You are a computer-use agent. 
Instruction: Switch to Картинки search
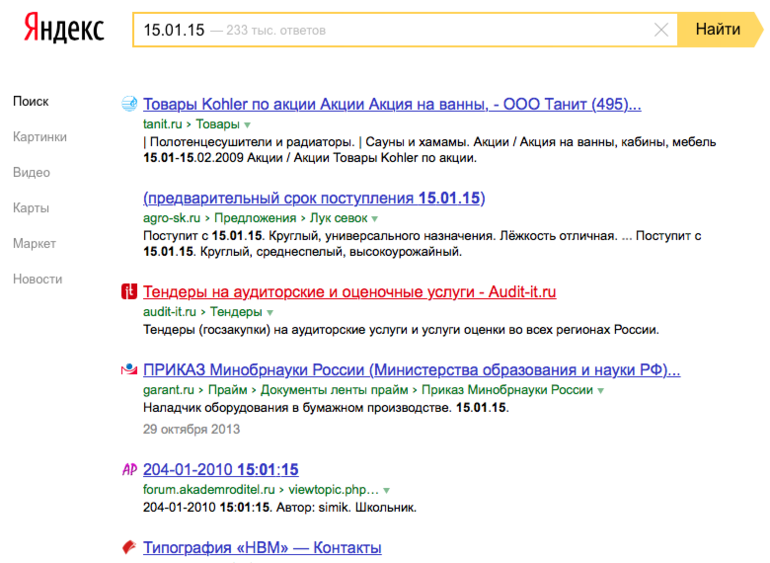coord(40,137)
